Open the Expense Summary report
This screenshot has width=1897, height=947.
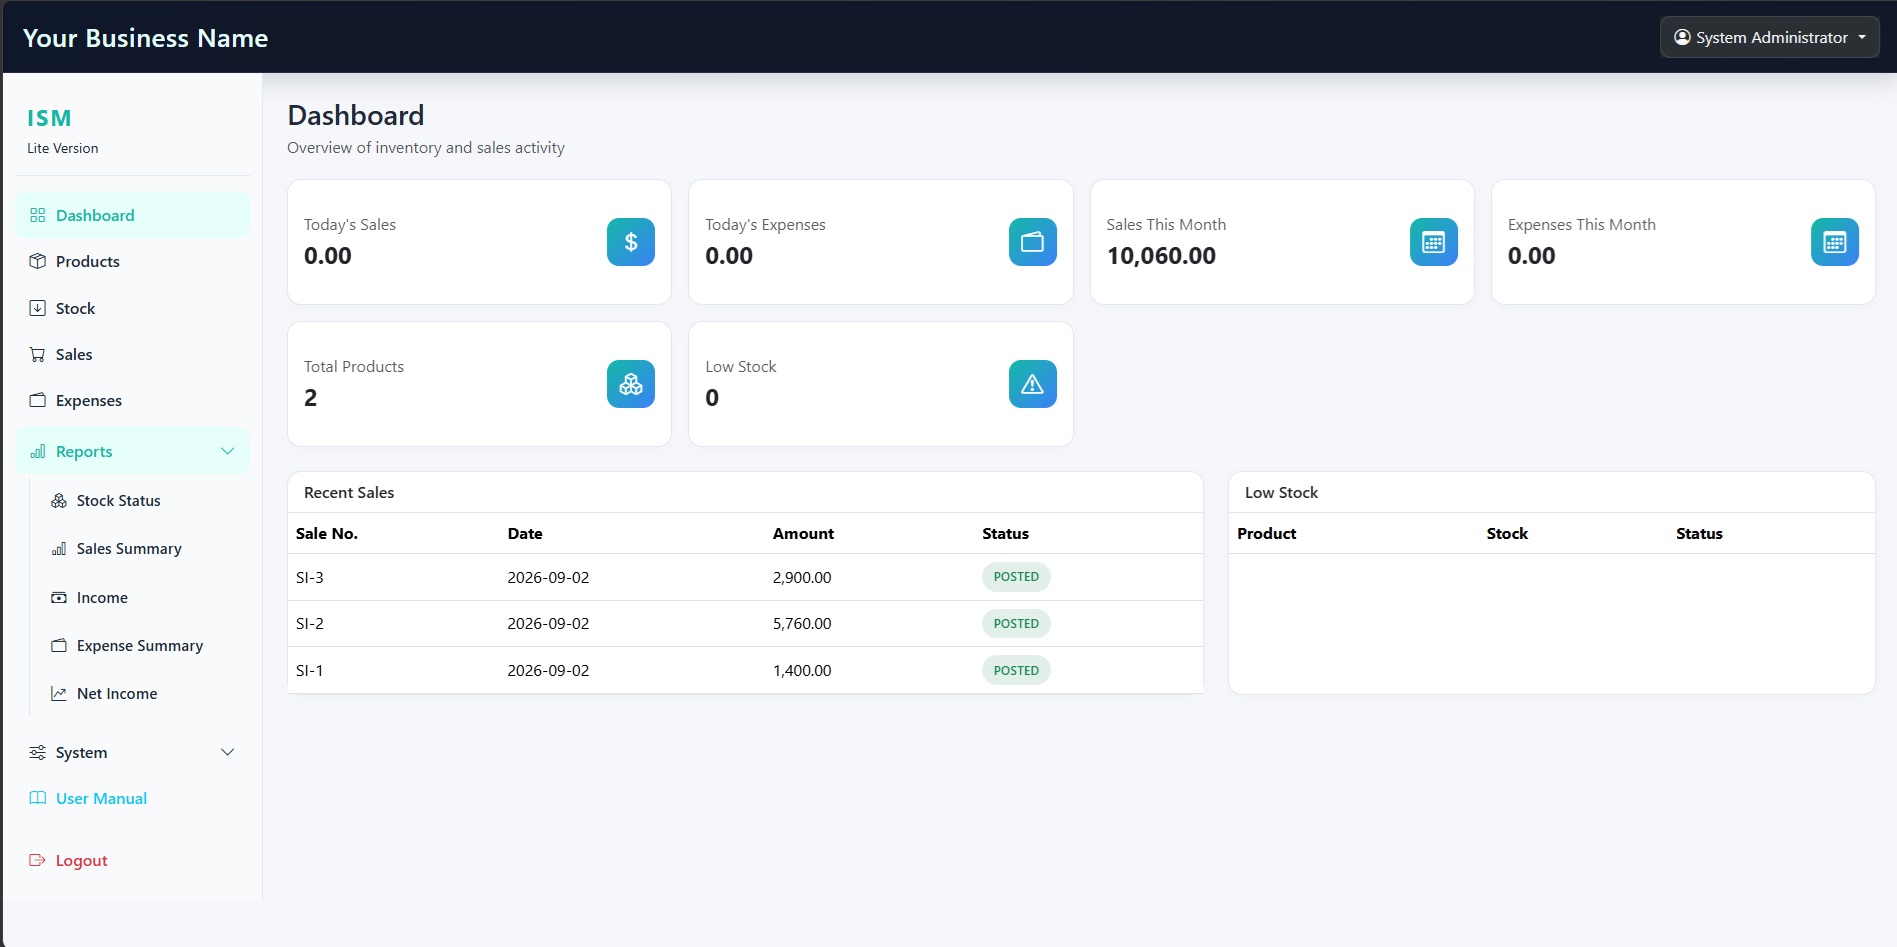click(x=139, y=645)
